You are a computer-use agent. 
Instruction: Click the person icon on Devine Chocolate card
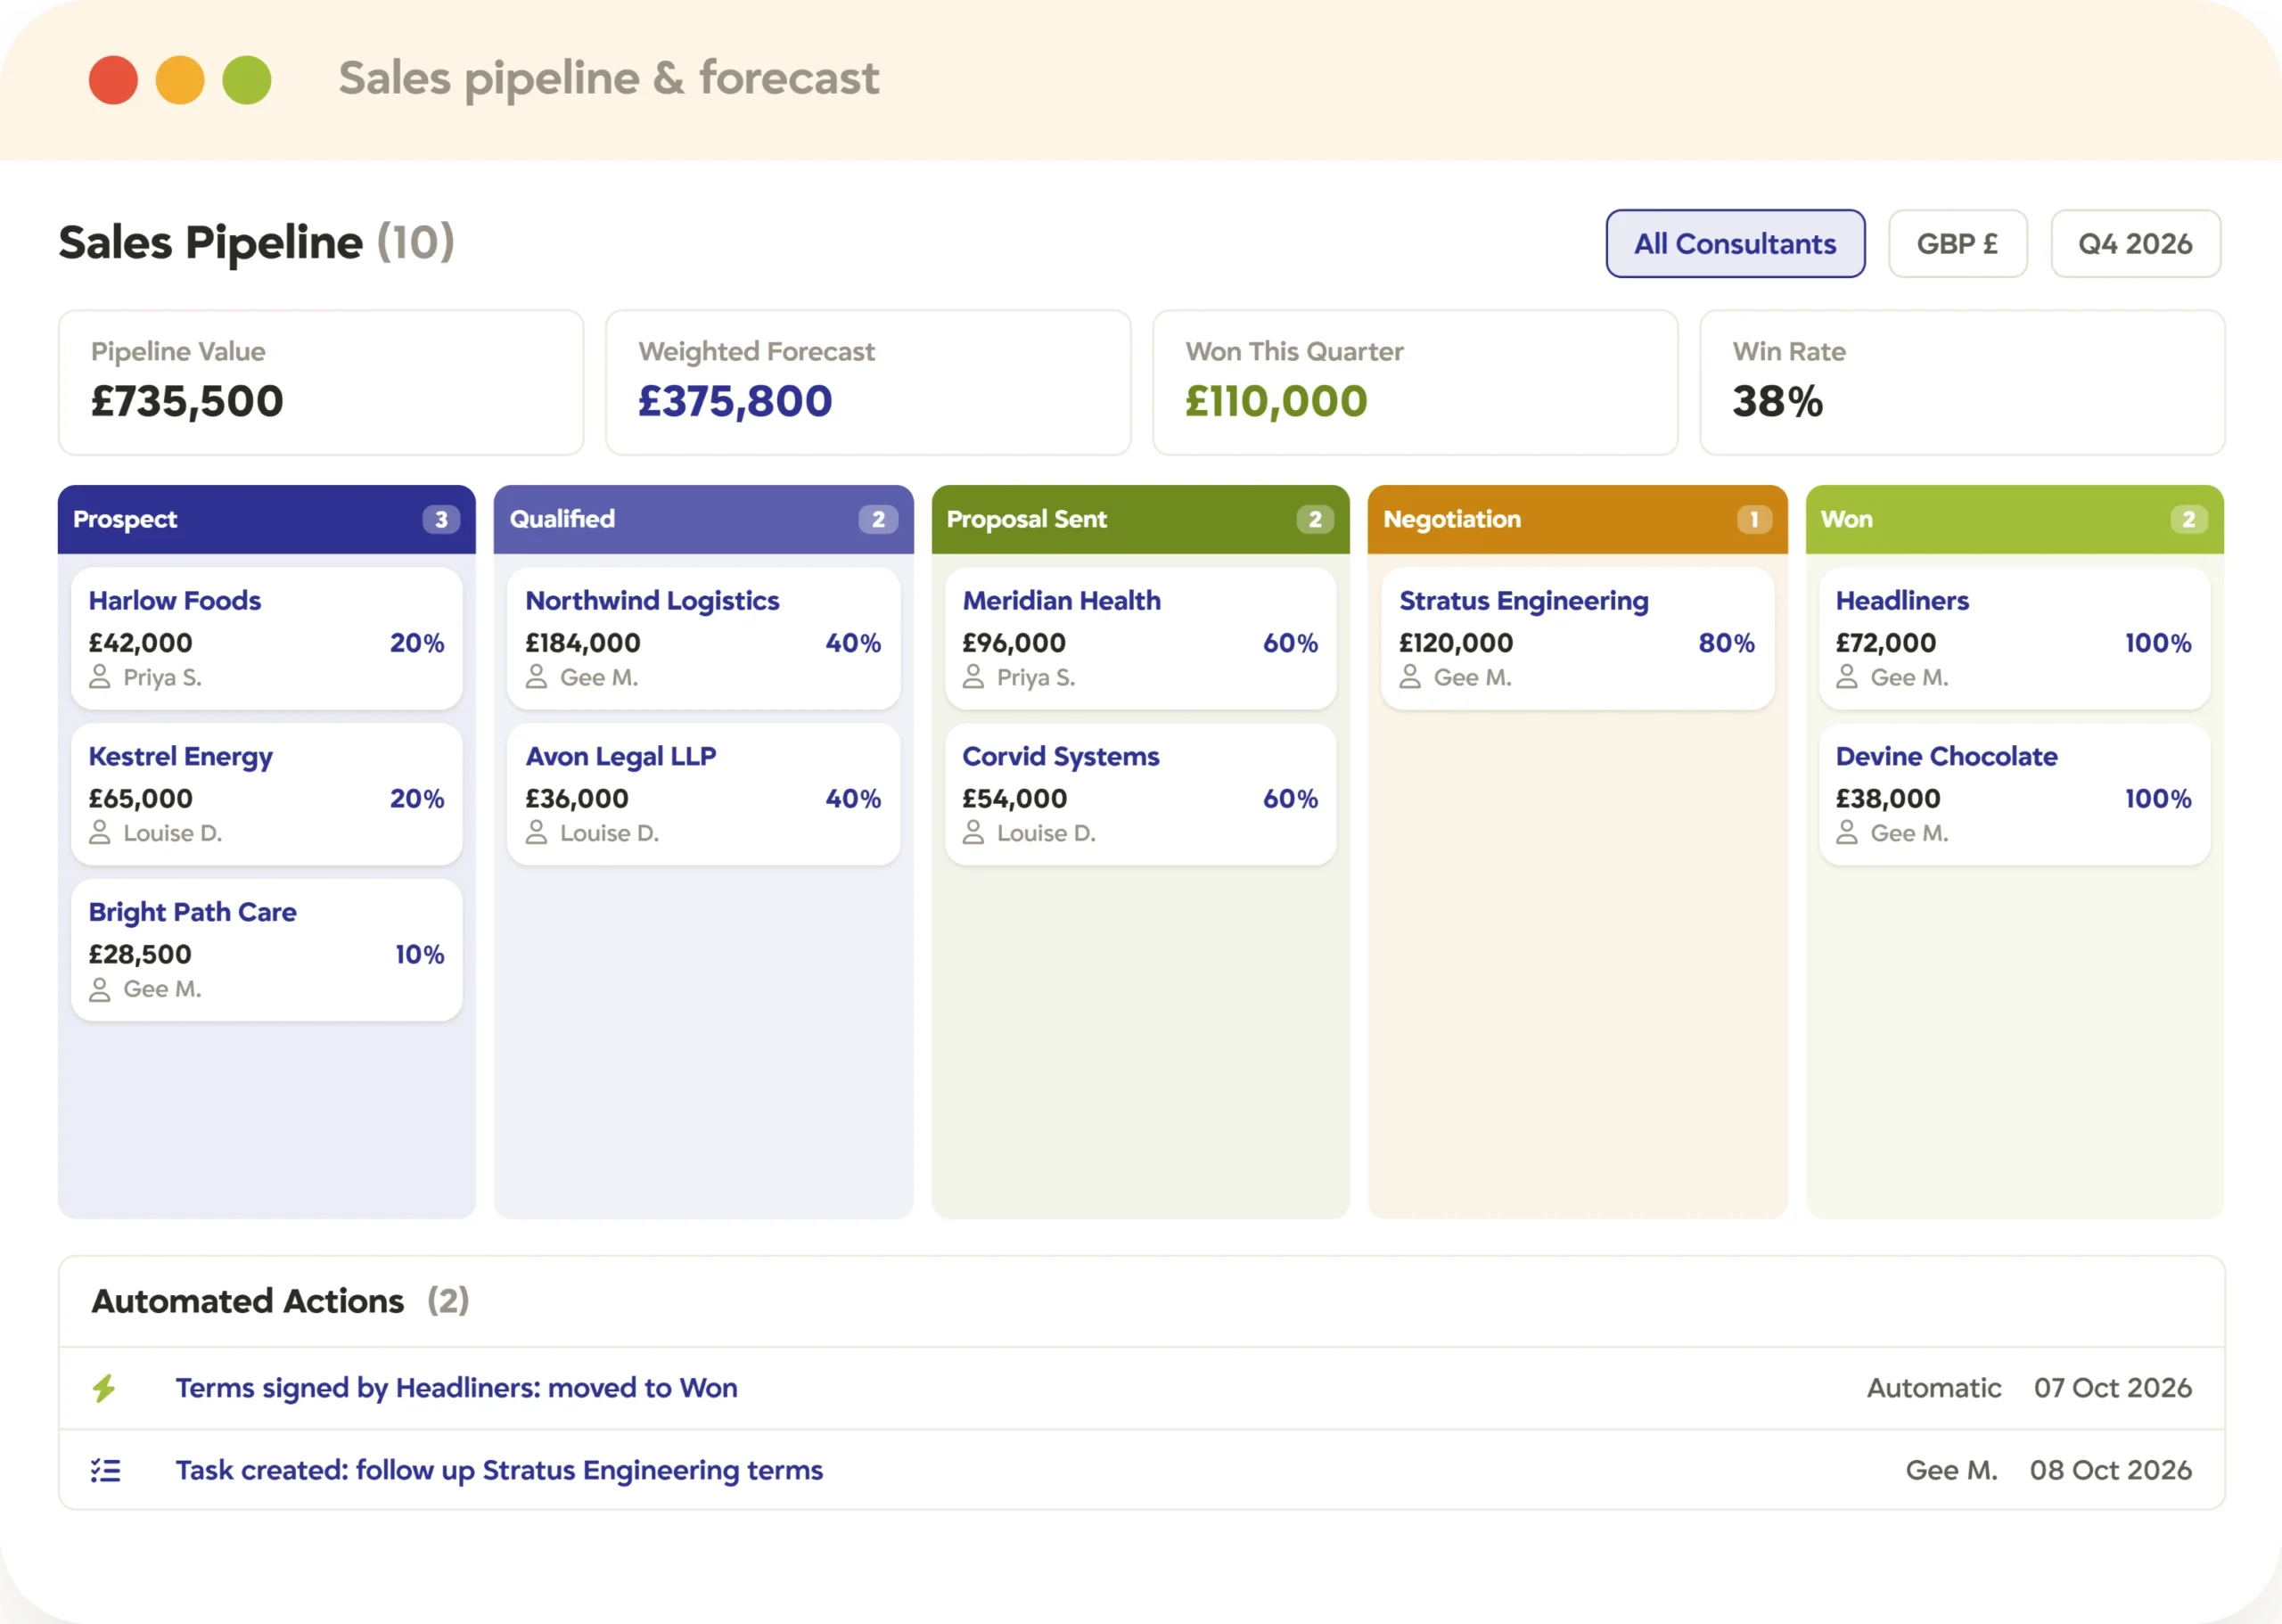tap(1847, 833)
